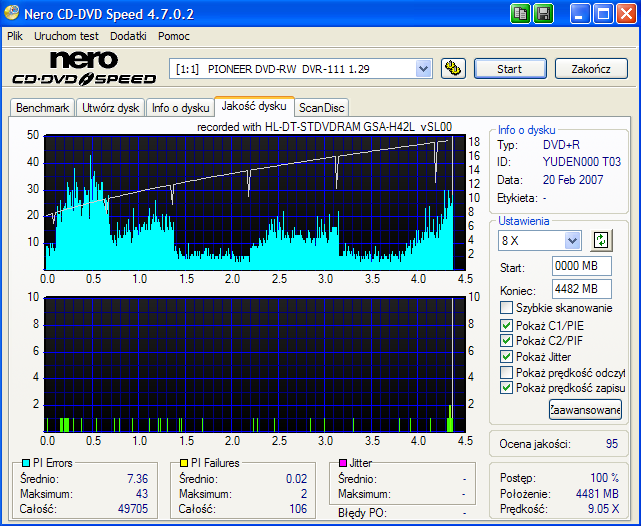Open the Uruchom test menu

pyautogui.click(x=67, y=35)
